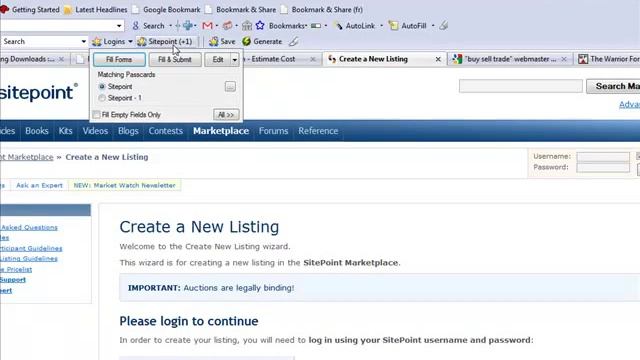Viewport: 640px width, 360px height.
Task: Switch to The Warrior Forum tab
Action: point(607,59)
